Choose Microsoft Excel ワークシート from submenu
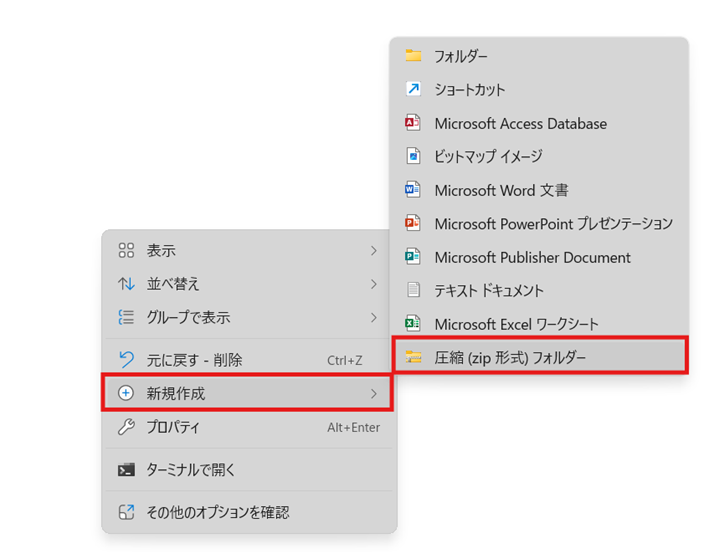Screen dimensions: 709x554 [x=516, y=324]
